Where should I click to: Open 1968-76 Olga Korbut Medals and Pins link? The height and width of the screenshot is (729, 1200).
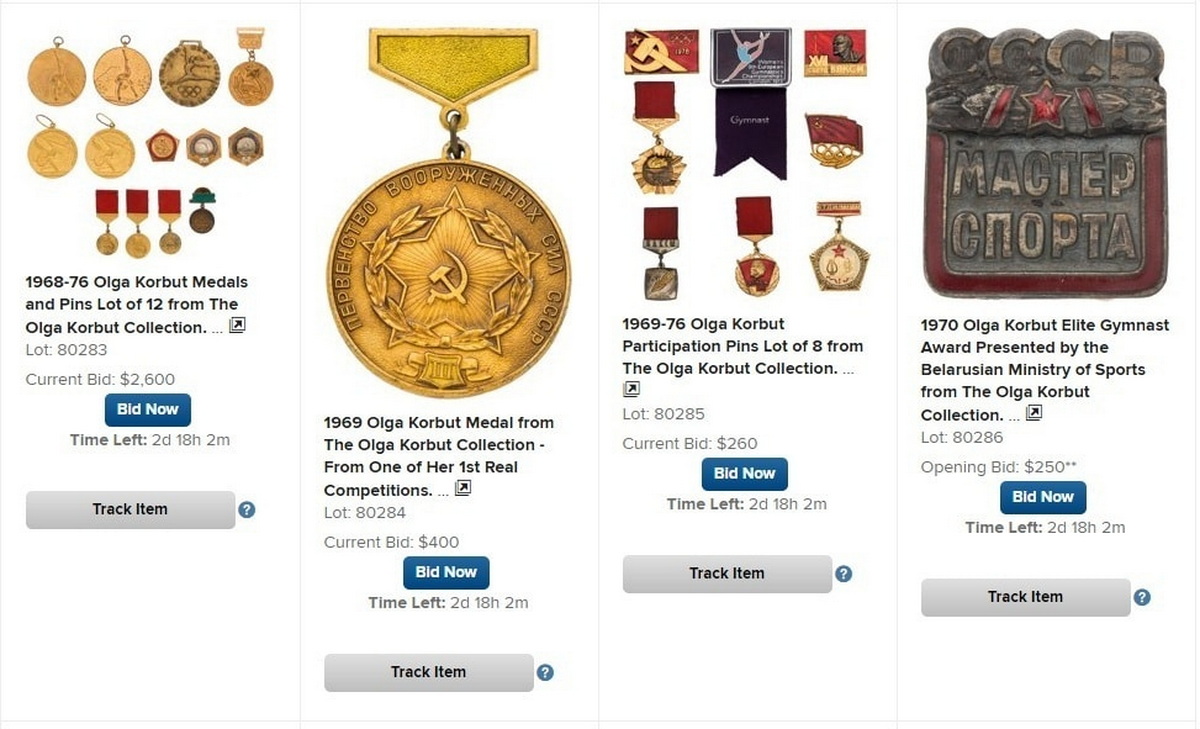click(136, 304)
